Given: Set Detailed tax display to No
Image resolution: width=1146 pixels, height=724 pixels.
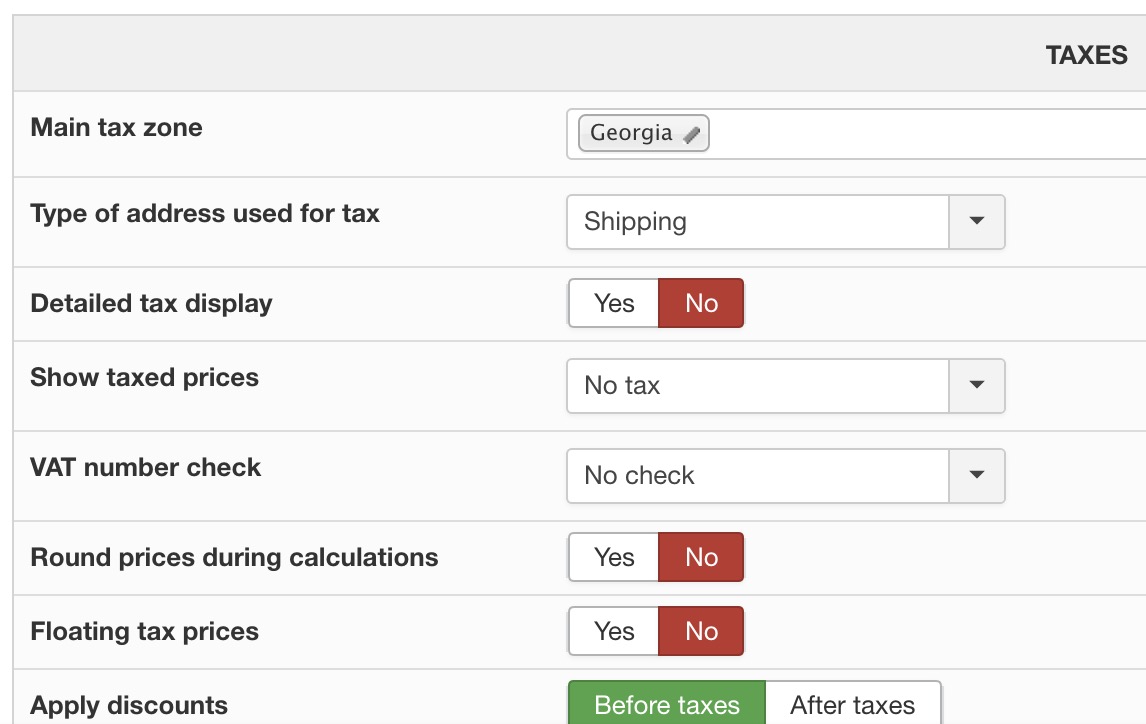Looking at the screenshot, I should click(x=701, y=303).
